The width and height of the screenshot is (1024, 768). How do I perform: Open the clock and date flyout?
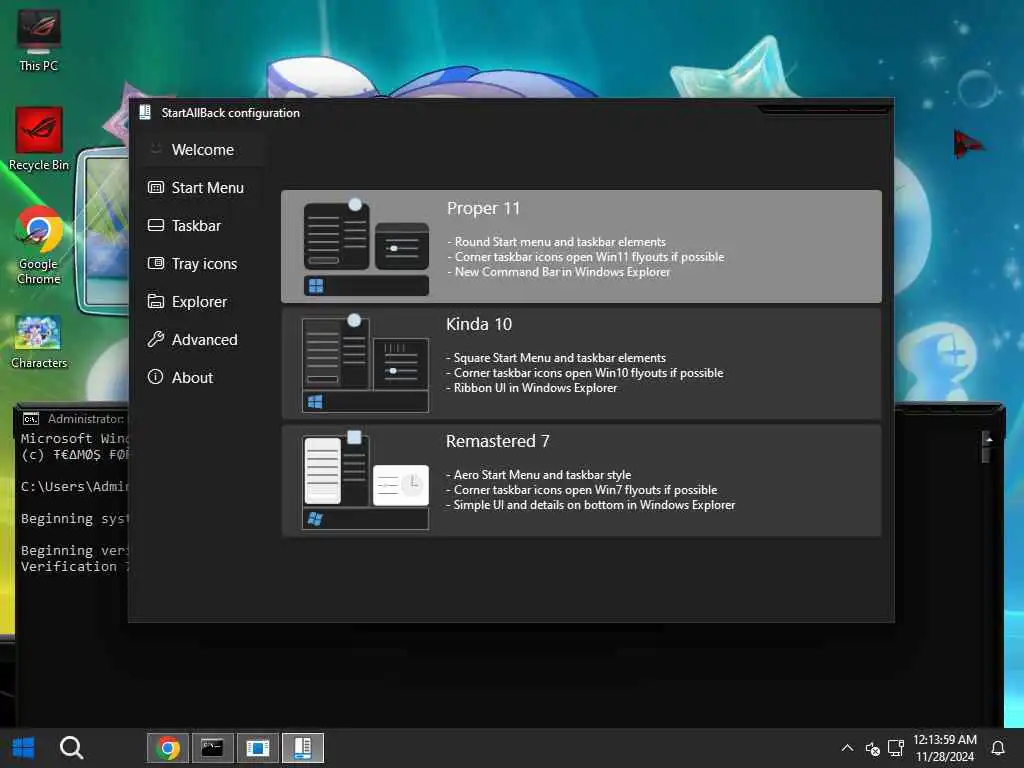(x=944, y=748)
